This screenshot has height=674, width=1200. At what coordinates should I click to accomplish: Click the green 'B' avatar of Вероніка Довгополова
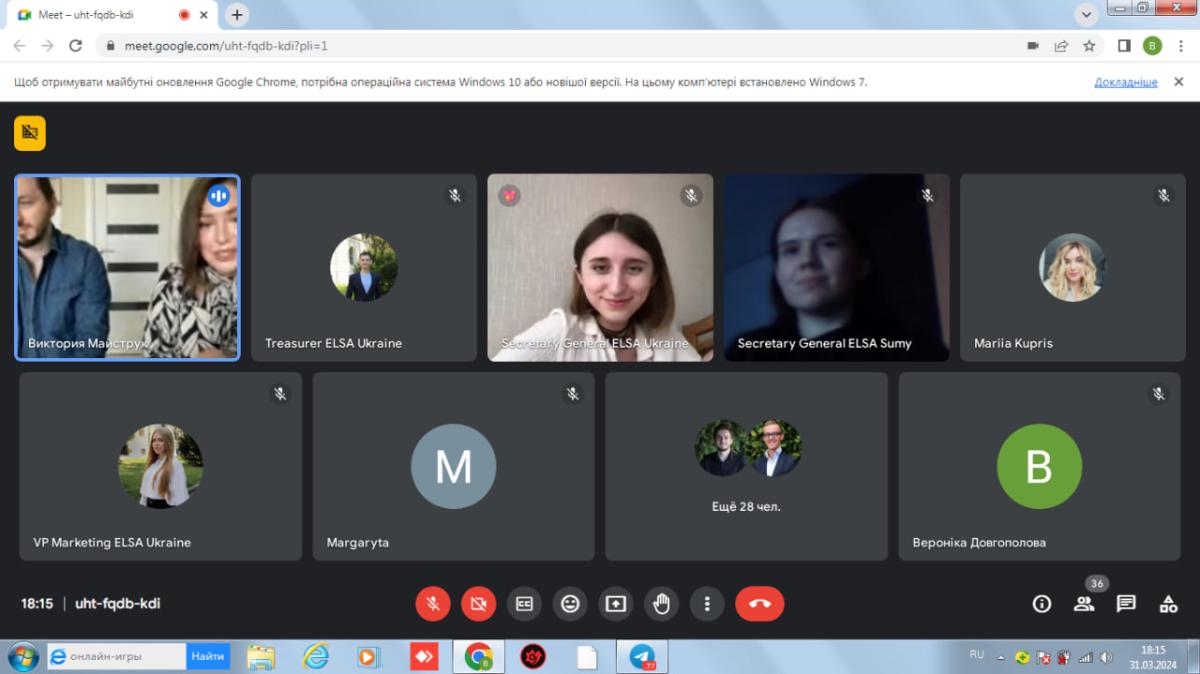coord(1039,466)
